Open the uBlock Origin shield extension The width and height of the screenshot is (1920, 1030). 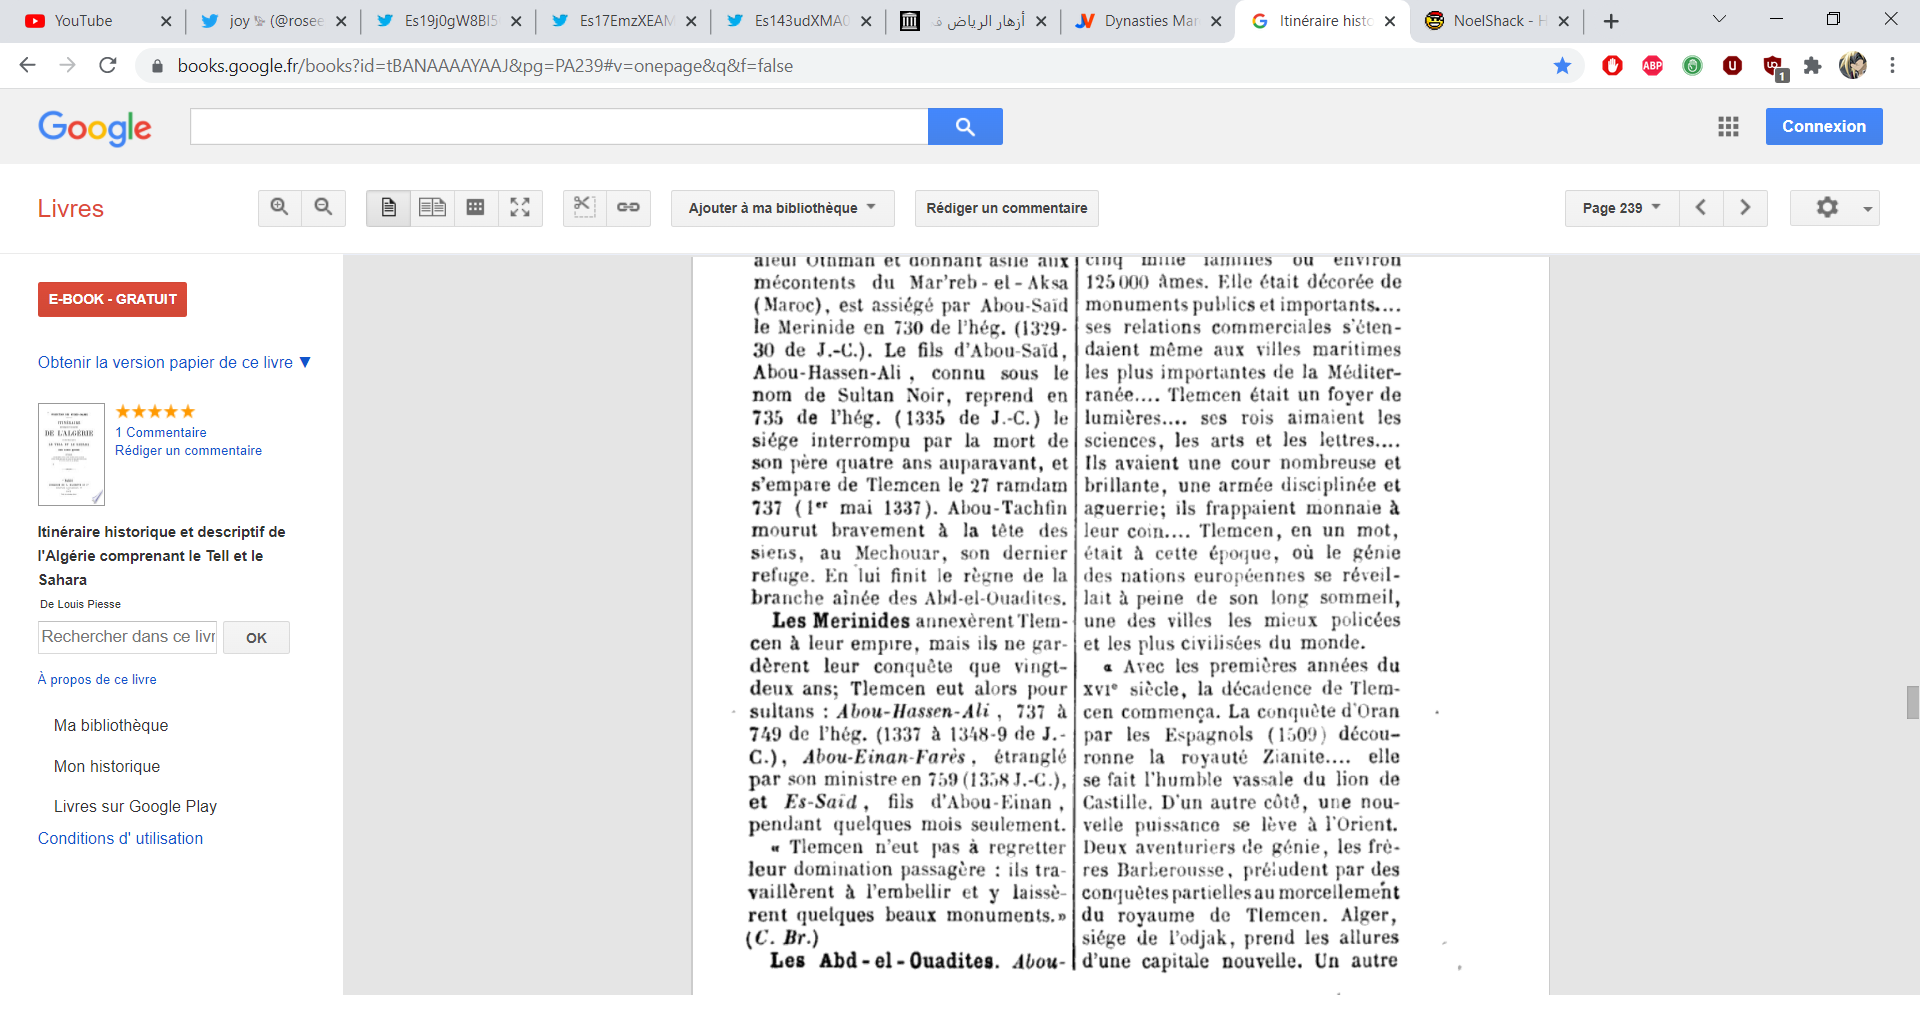point(1775,67)
